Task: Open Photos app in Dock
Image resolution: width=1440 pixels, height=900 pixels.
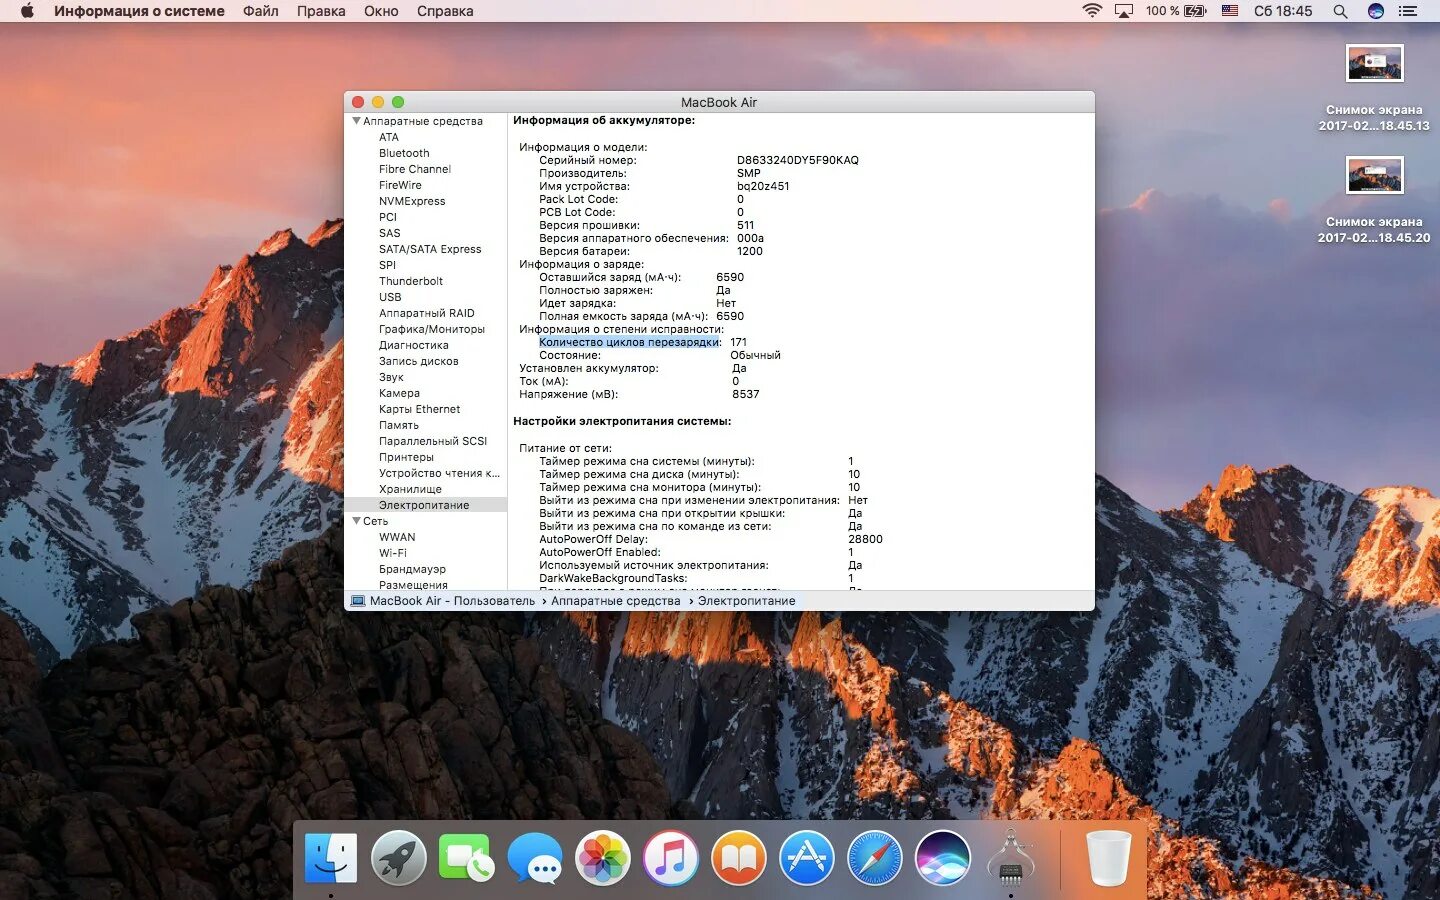Action: 603,858
